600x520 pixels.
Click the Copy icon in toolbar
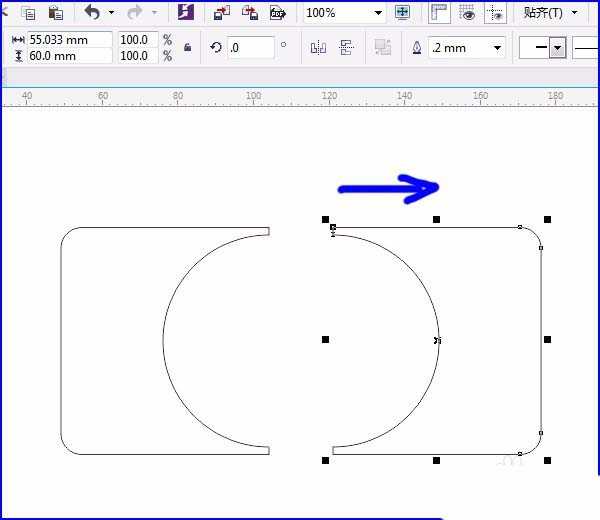point(29,14)
